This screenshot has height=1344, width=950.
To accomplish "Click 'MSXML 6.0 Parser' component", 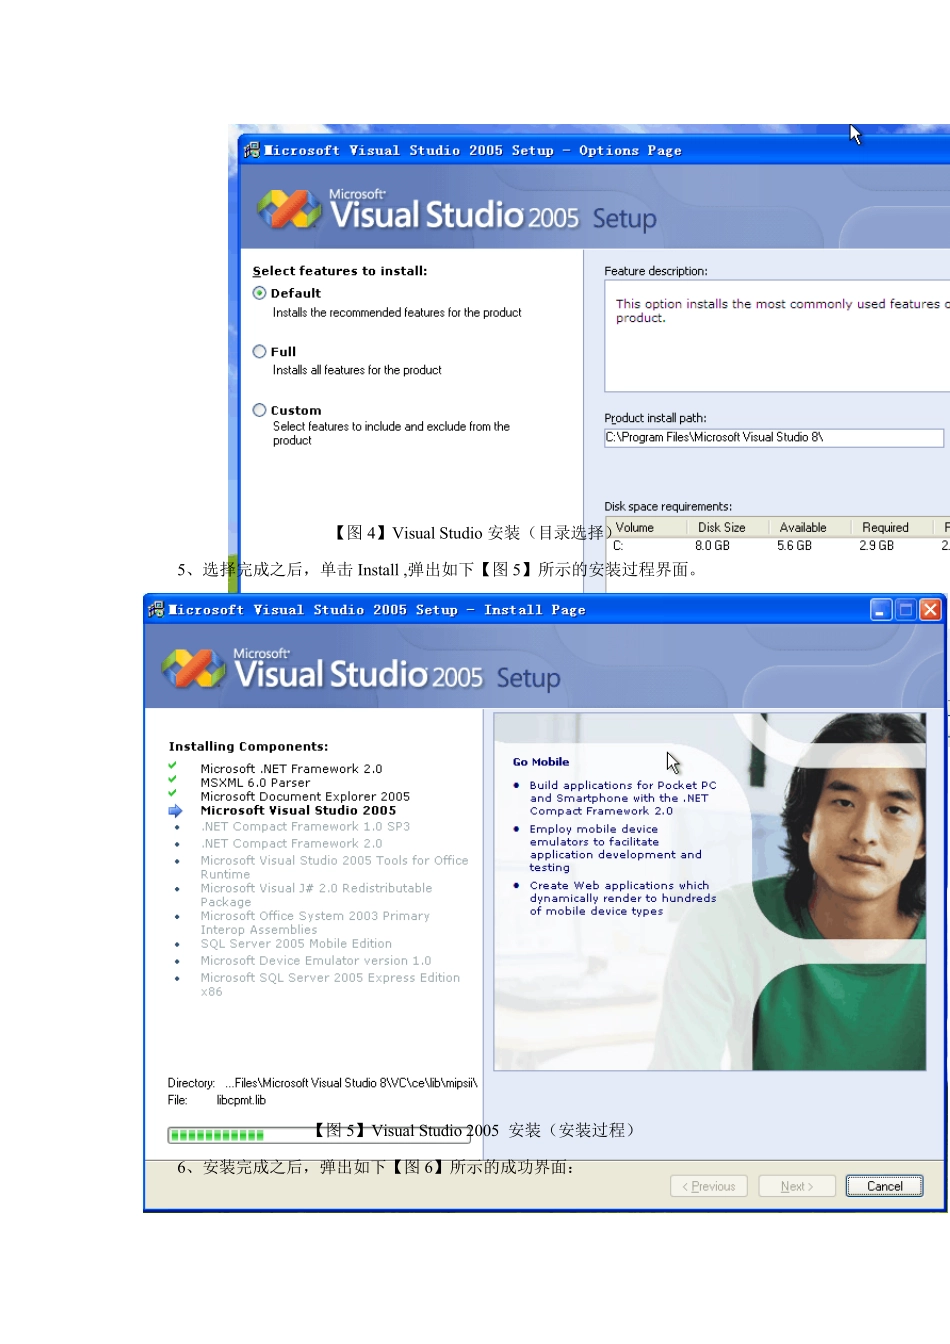I will (x=255, y=783).
